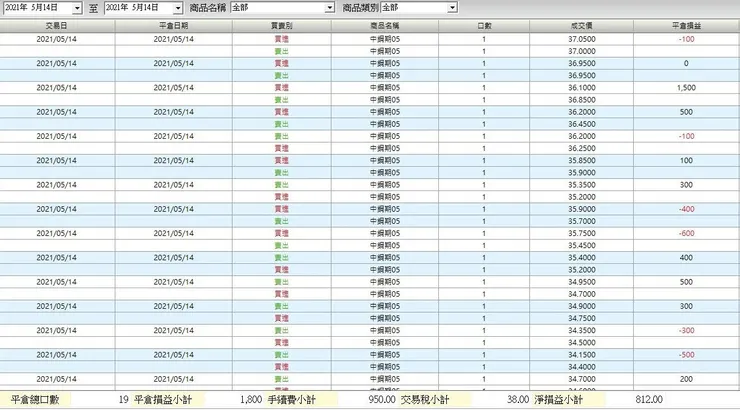
Task: Select the price cell 35.7500
Action: [581, 234]
